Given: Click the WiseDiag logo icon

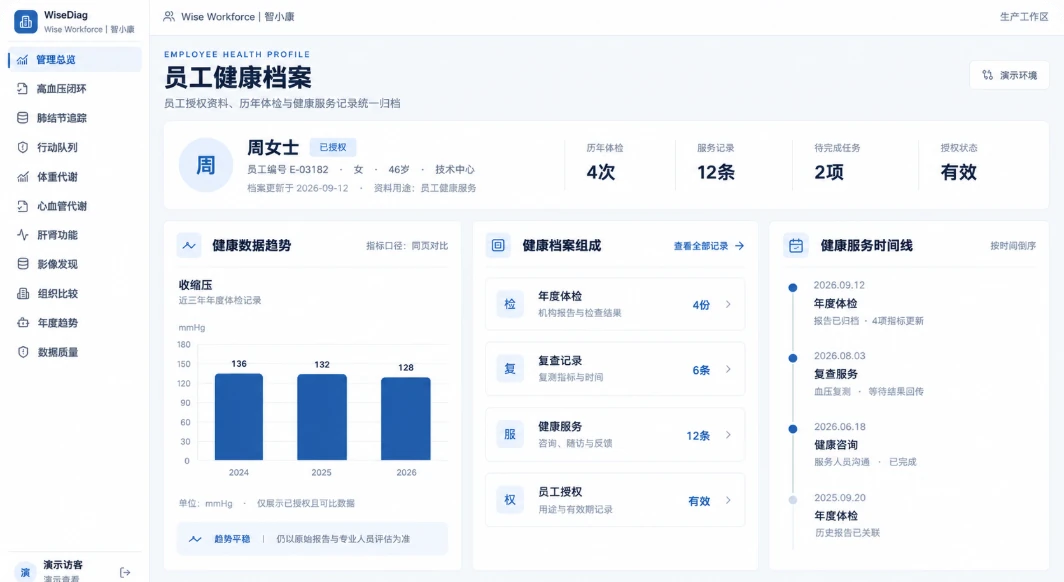Looking at the screenshot, I should point(26,22).
